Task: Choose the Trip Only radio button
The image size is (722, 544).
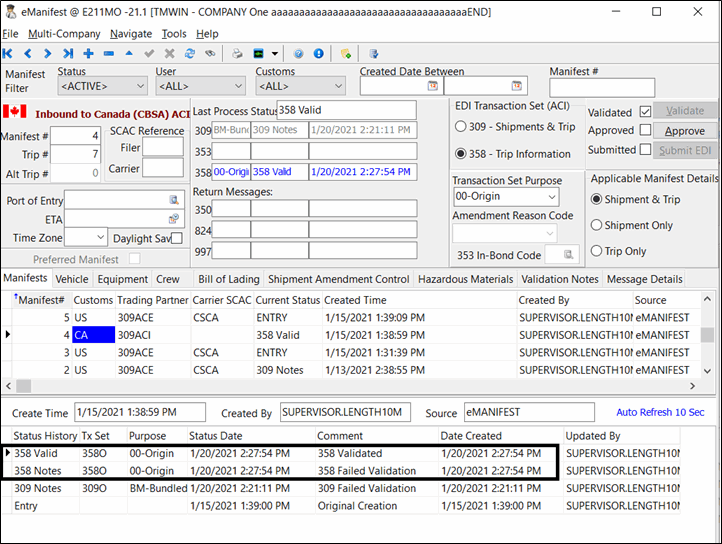Action: (x=596, y=251)
